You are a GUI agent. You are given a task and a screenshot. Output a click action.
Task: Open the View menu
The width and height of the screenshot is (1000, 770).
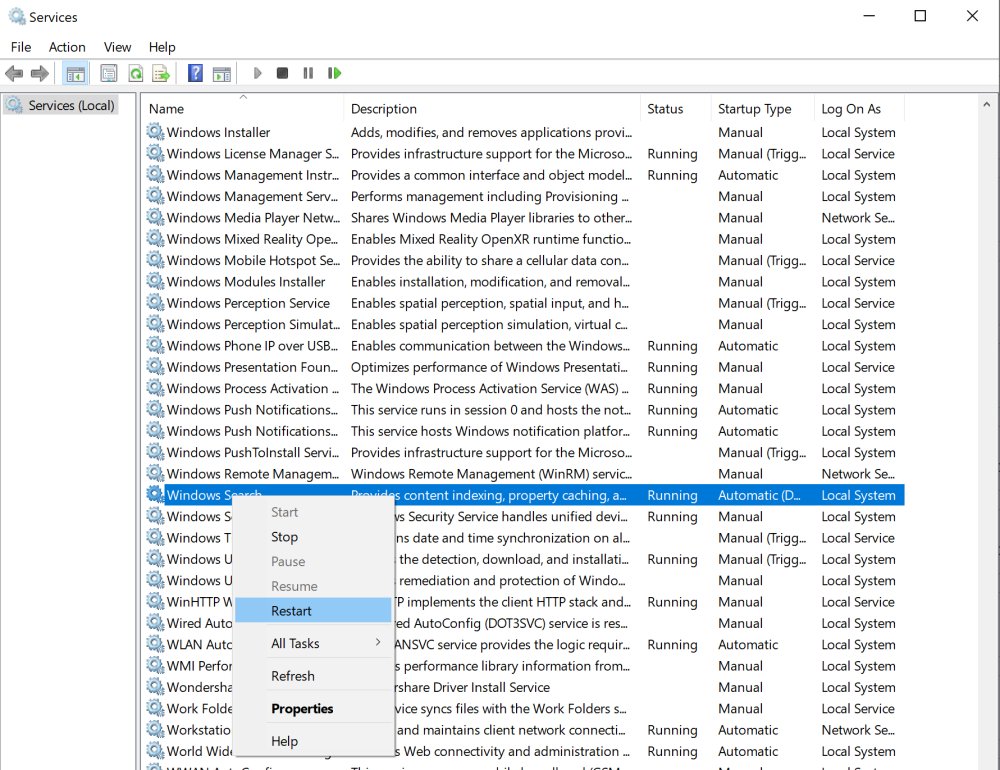[x=117, y=47]
